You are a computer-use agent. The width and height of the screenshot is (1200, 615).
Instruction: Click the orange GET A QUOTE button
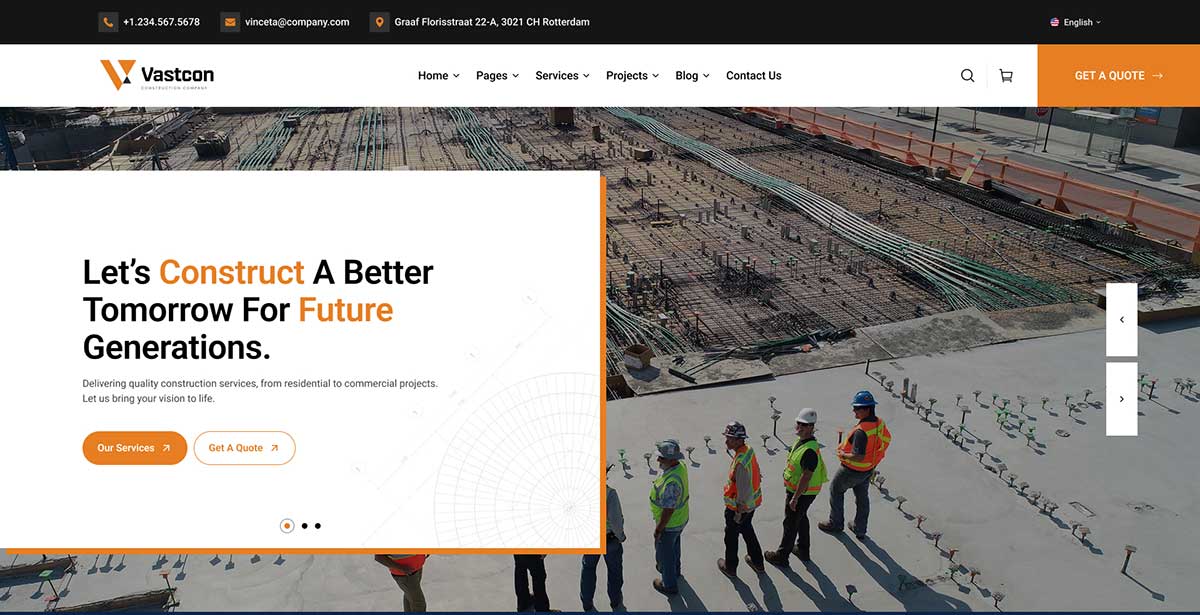coord(1119,75)
